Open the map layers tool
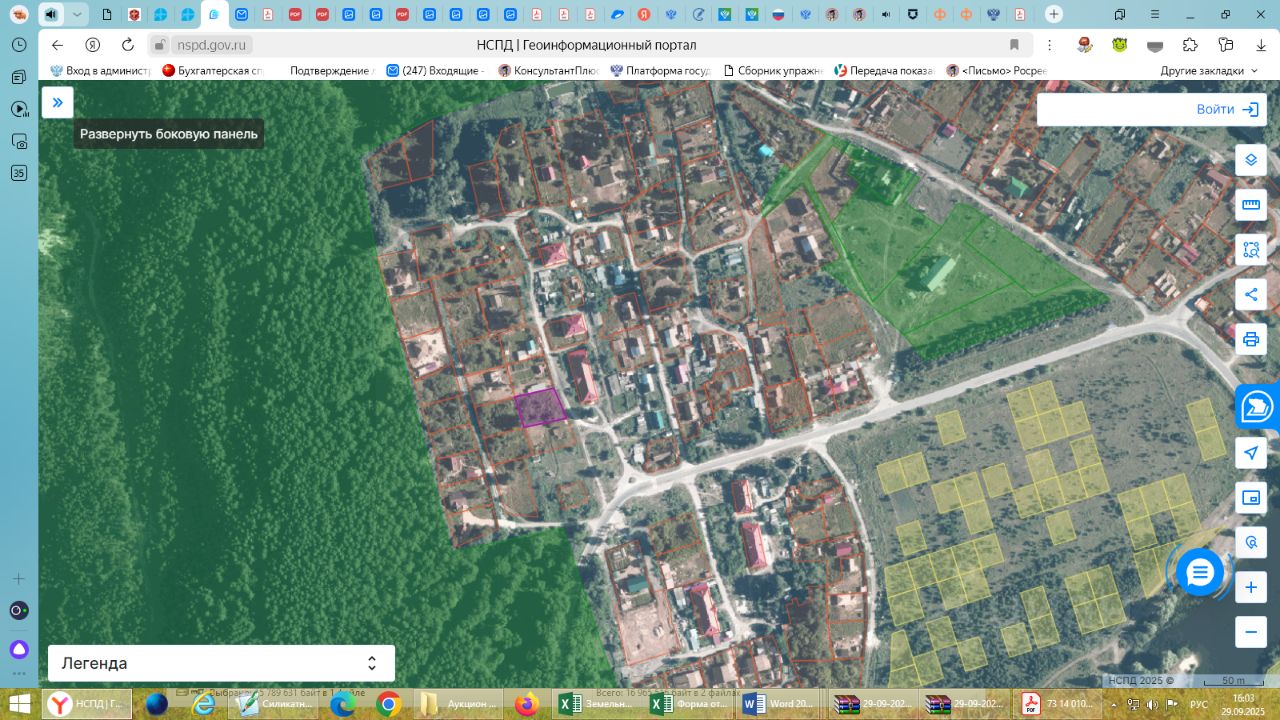1280x720 pixels. (1250, 160)
